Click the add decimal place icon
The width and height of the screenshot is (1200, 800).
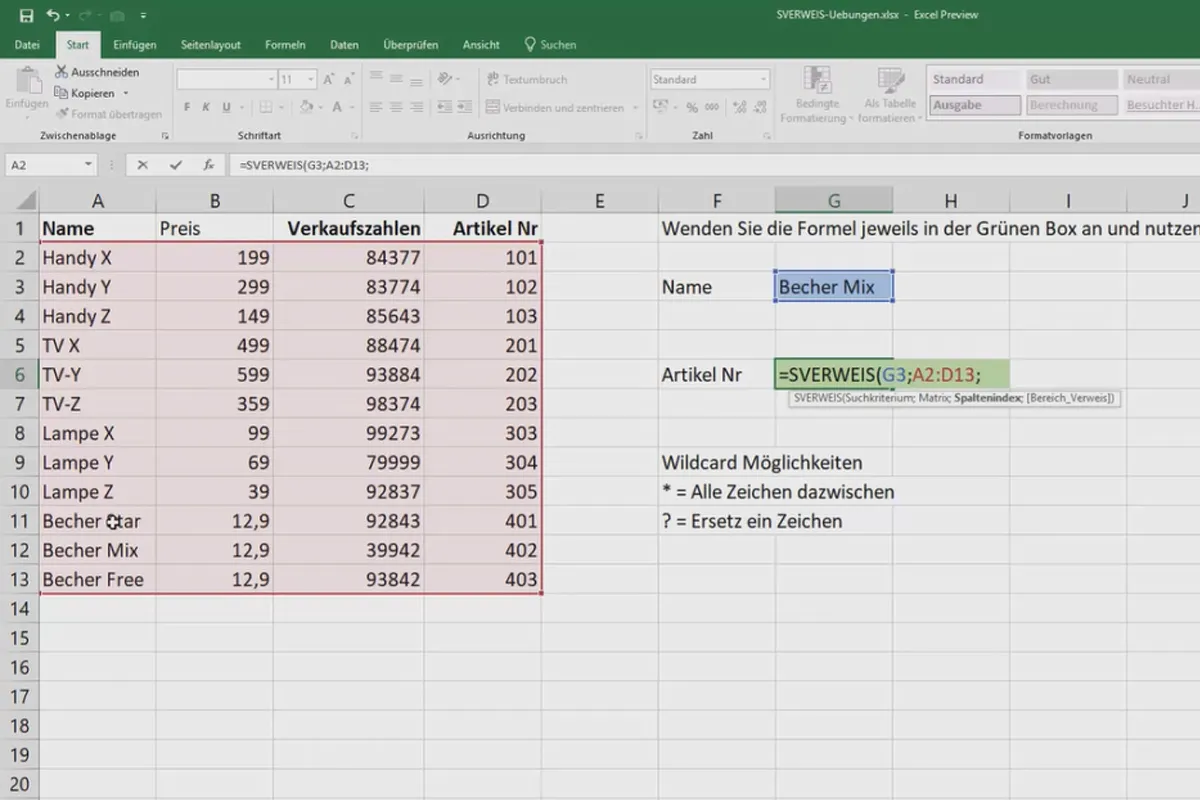pyautogui.click(x=738, y=107)
